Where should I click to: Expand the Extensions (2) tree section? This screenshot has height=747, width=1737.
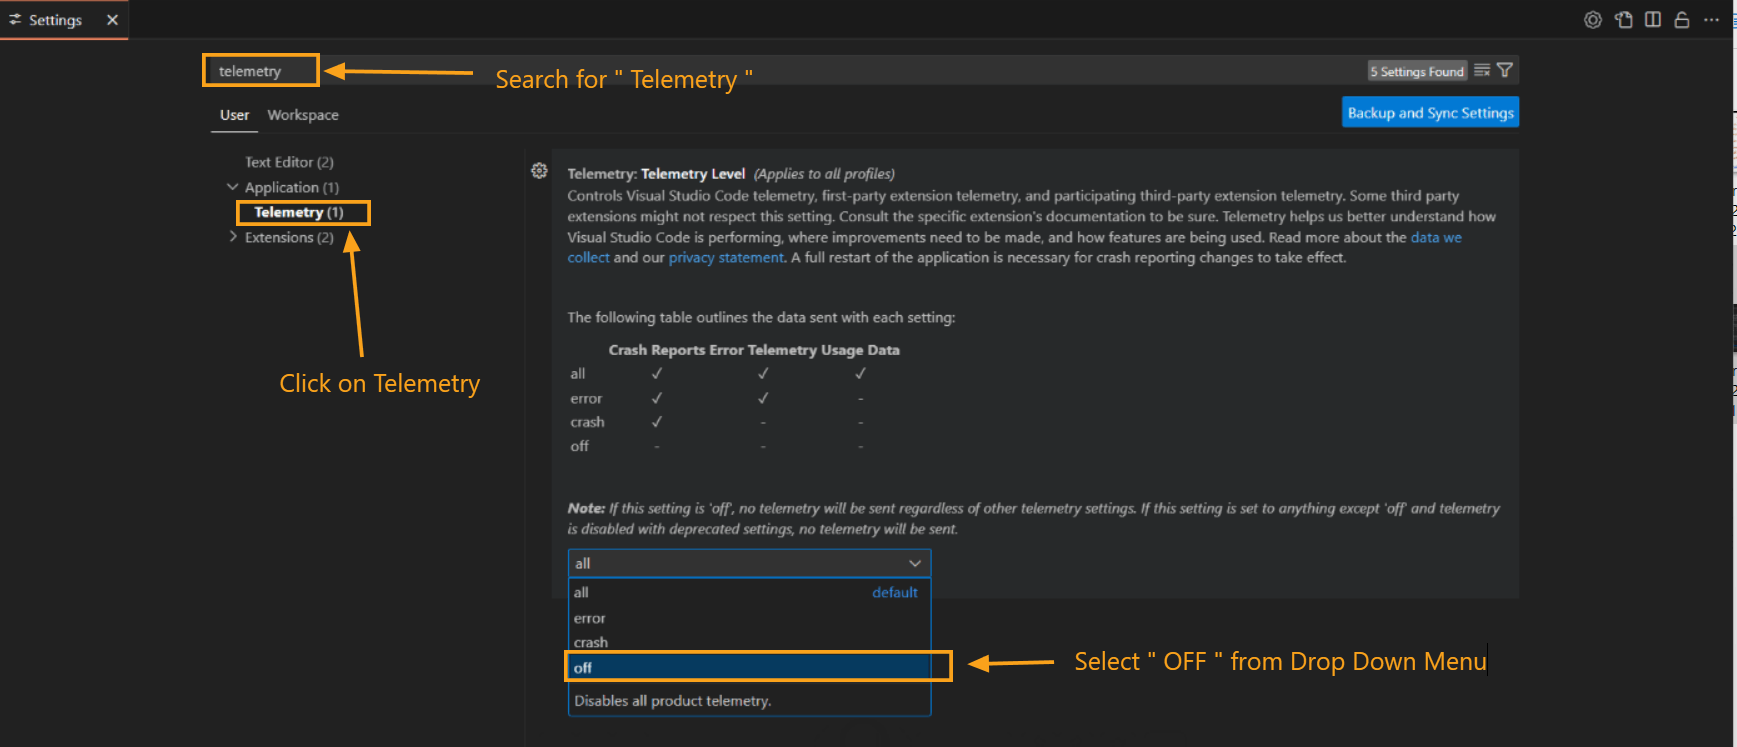coord(233,237)
